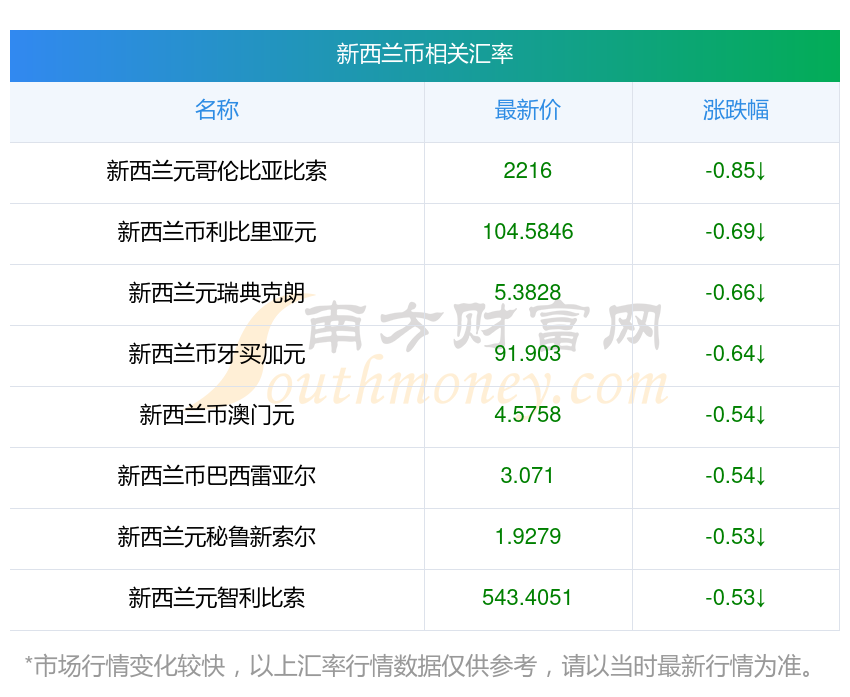
Task: Click the -0.64↓ change value
Action: click(736, 354)
